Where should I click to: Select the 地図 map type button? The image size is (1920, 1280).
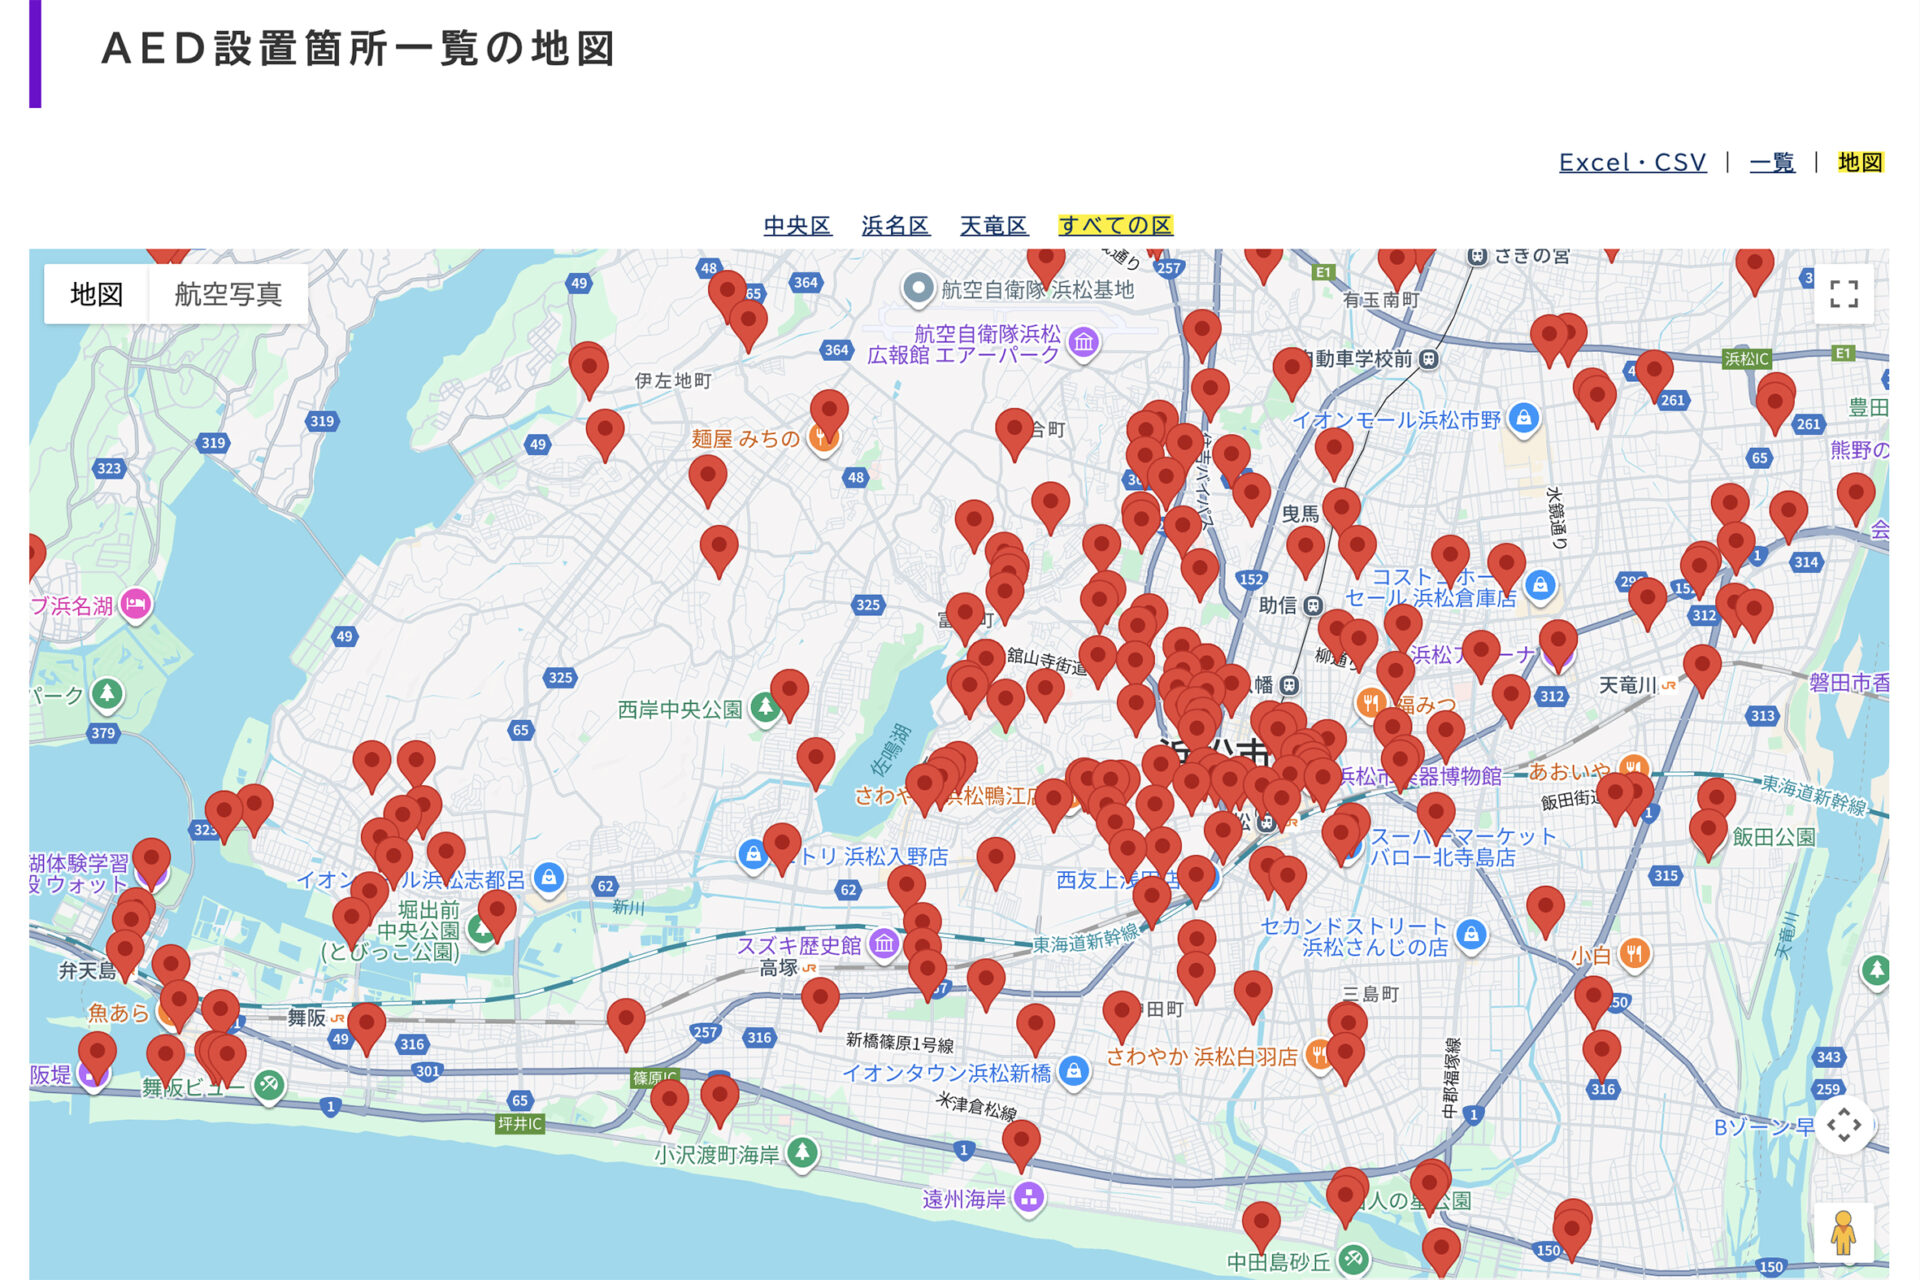point(97,294)
